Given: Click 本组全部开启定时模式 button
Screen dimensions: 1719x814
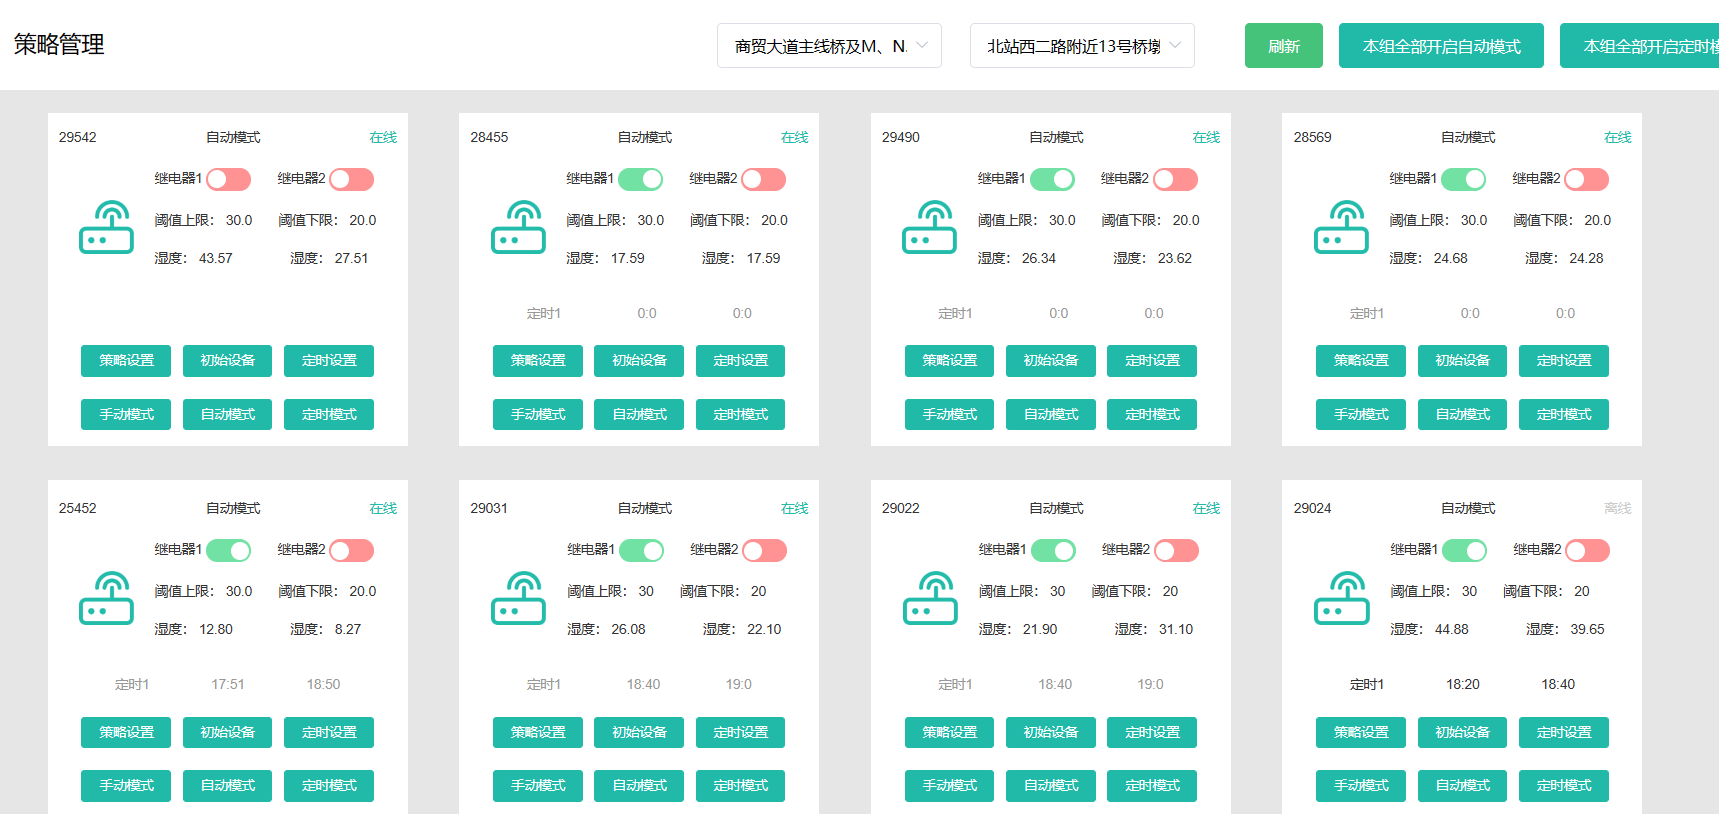Looking at the screenshot, I should pos(1640,46).
